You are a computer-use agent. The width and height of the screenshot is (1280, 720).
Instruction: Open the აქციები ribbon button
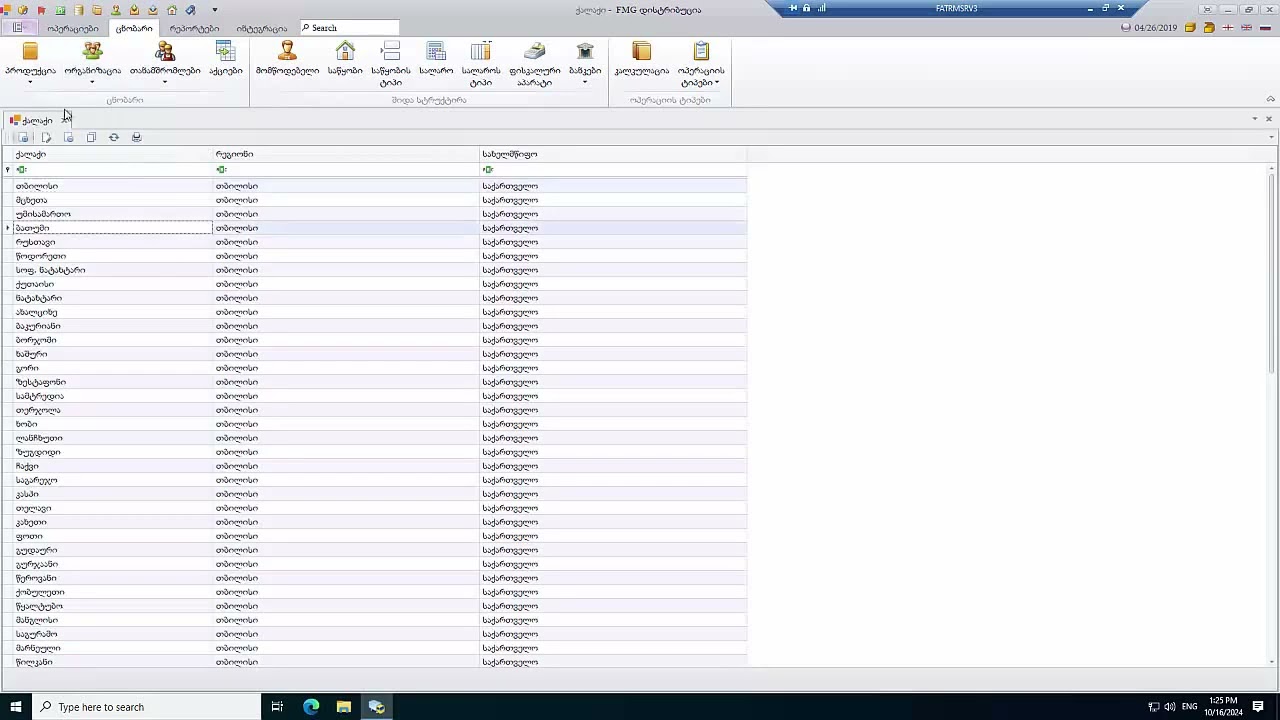coord(226,60)
